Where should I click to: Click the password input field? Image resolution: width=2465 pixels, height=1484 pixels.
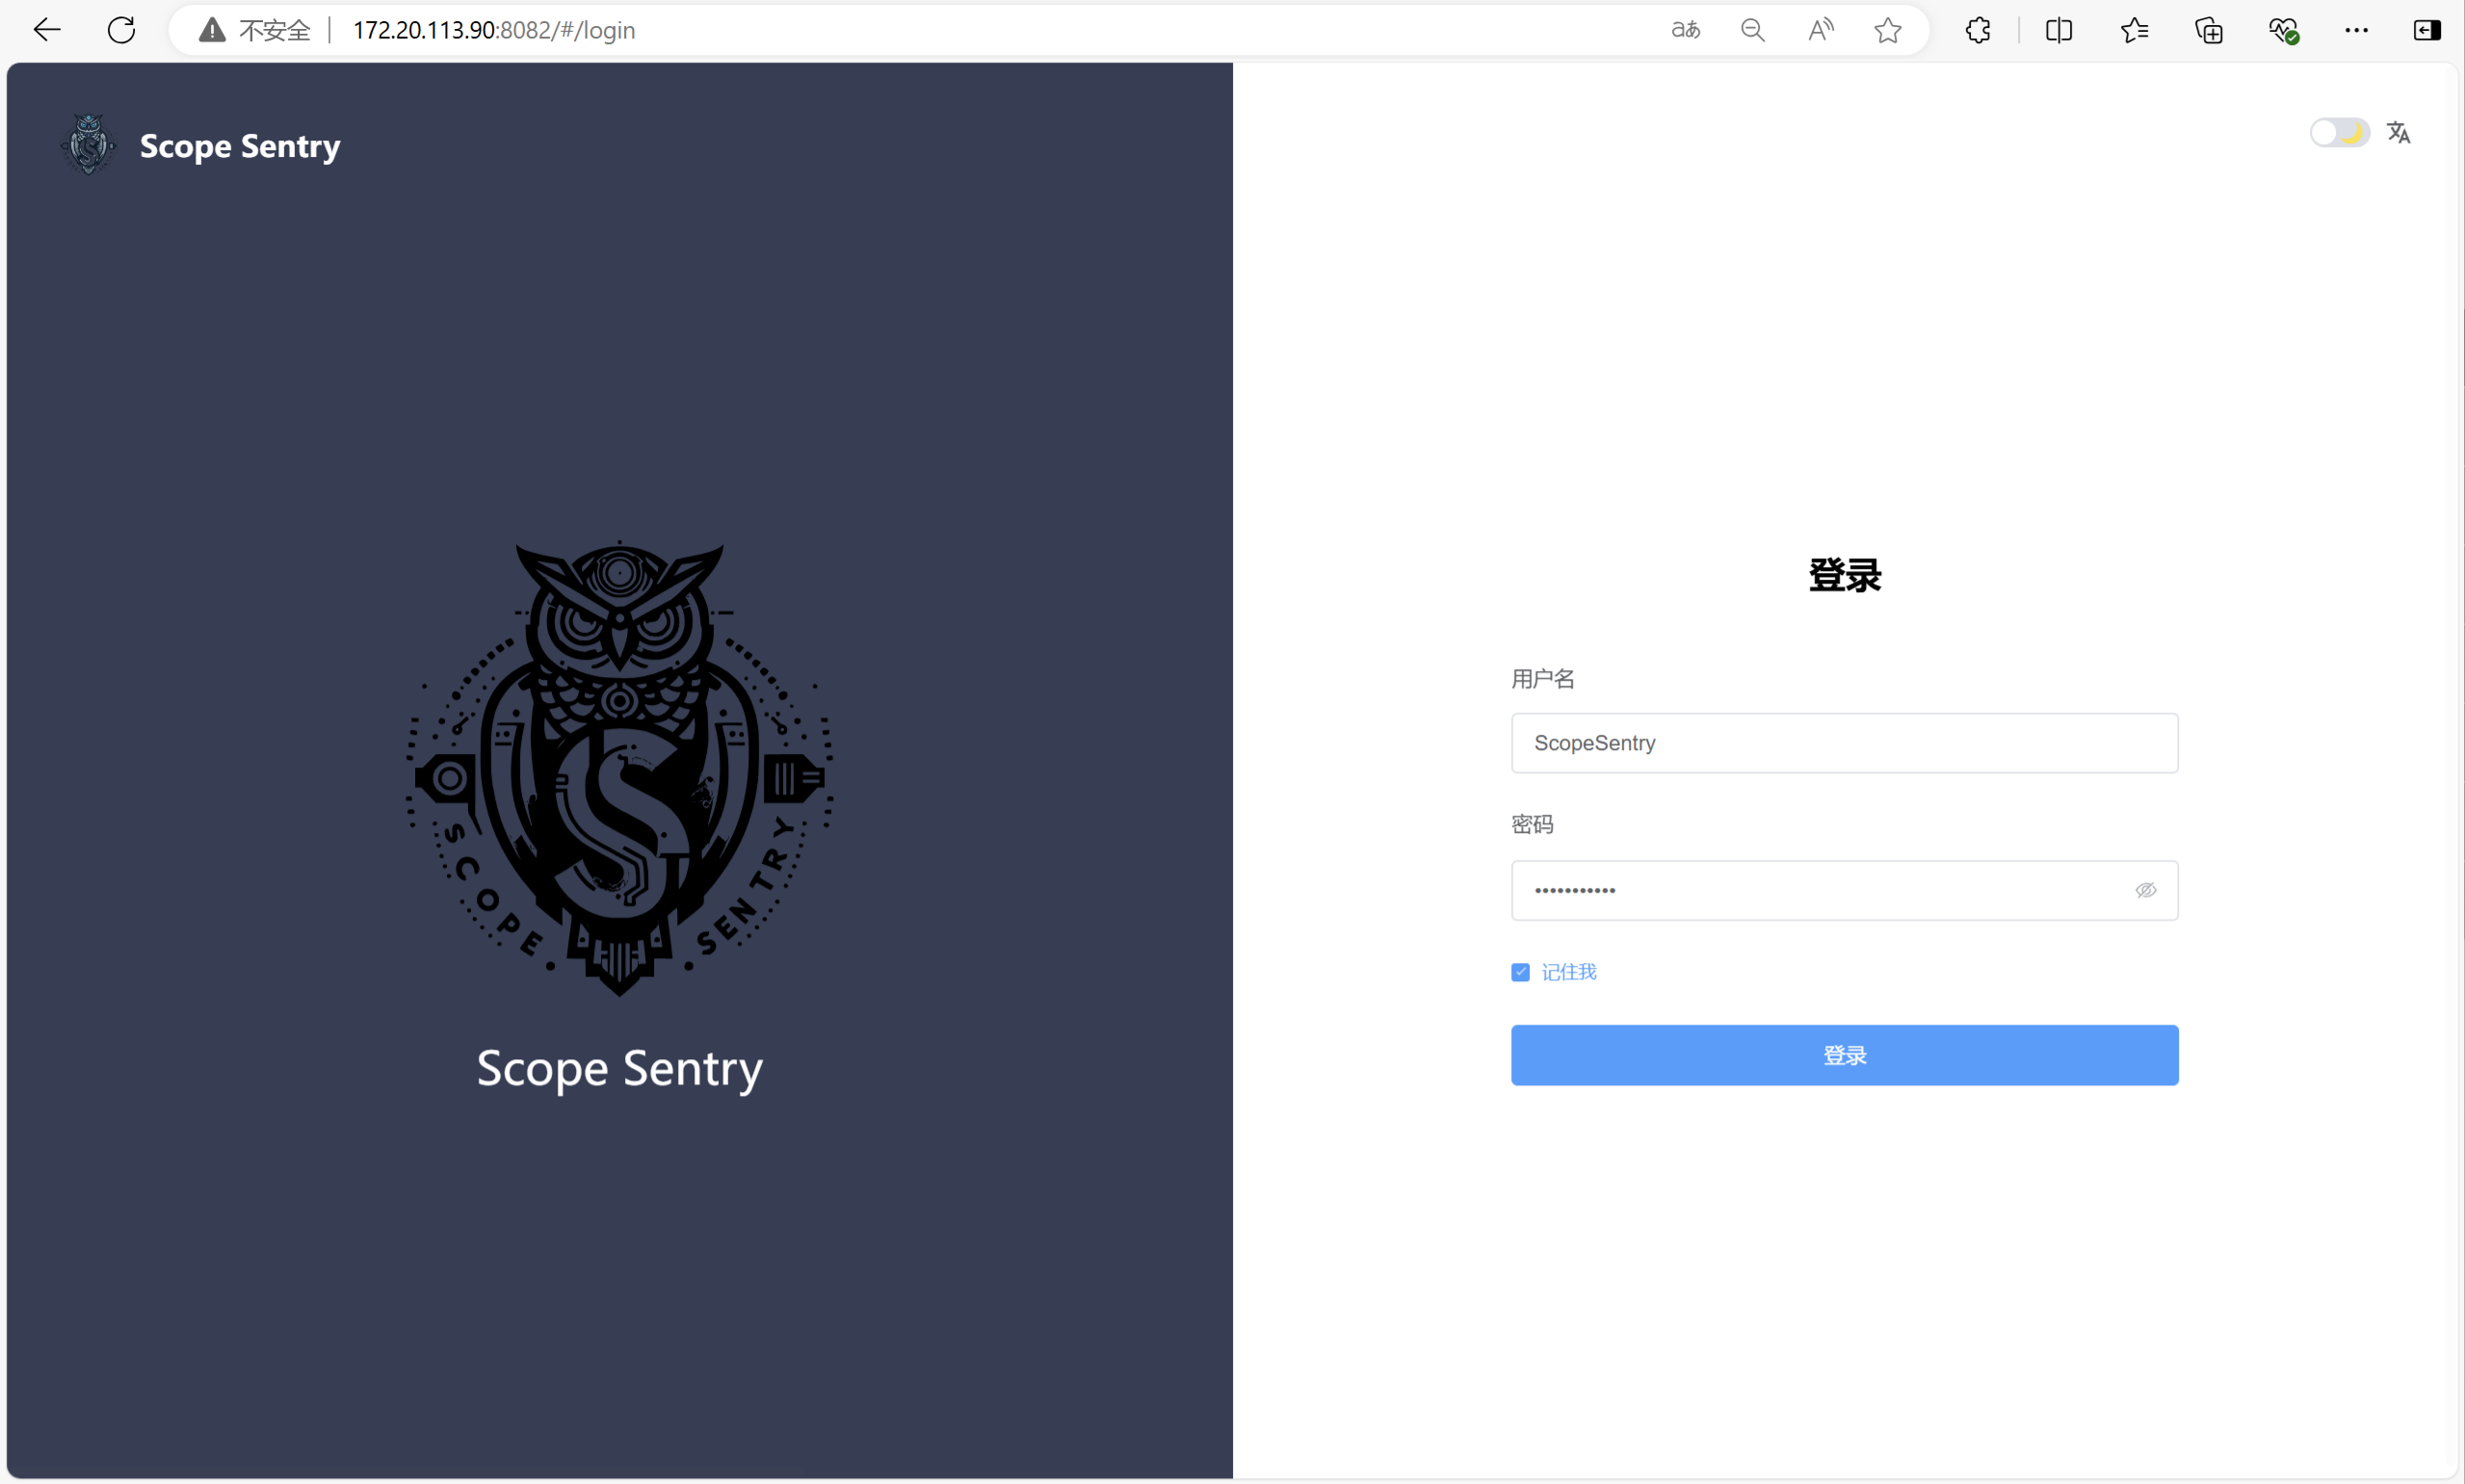coord(1844,889)
